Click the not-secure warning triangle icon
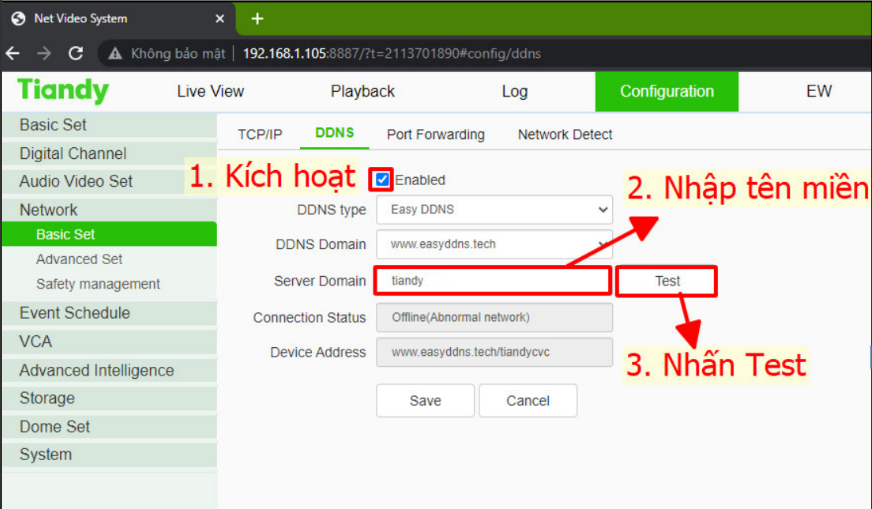This screenshot has width=872, height=509. [x=115, y=53]
